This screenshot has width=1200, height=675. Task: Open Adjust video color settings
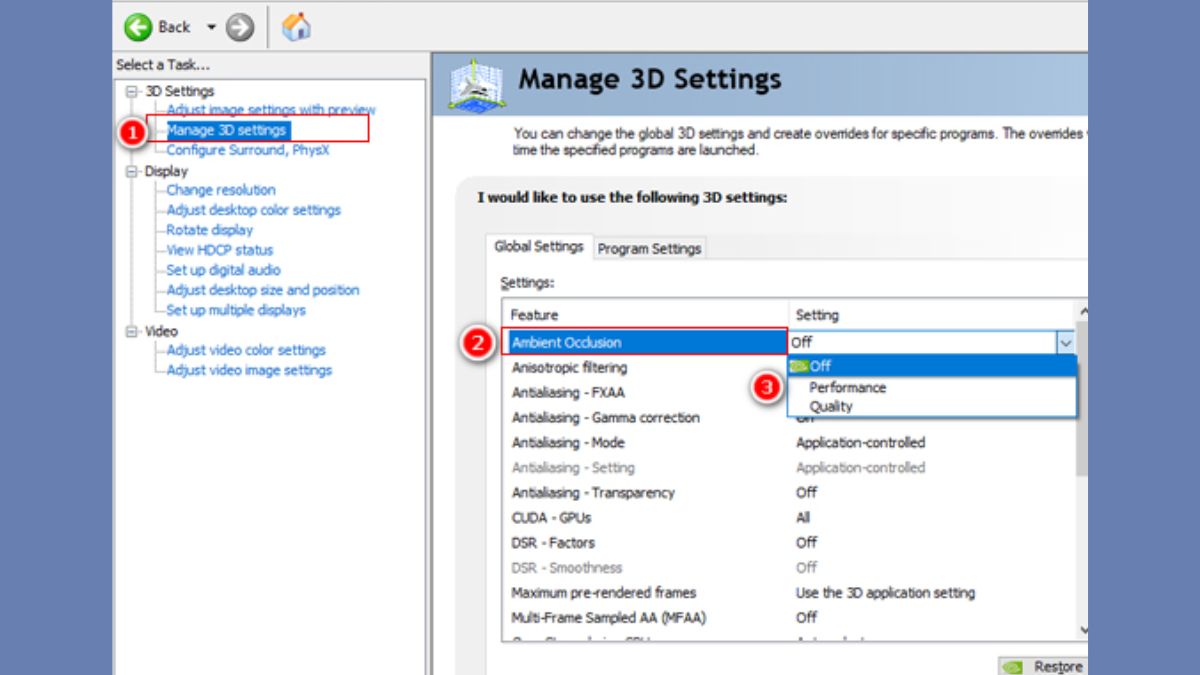click(246, 350)
